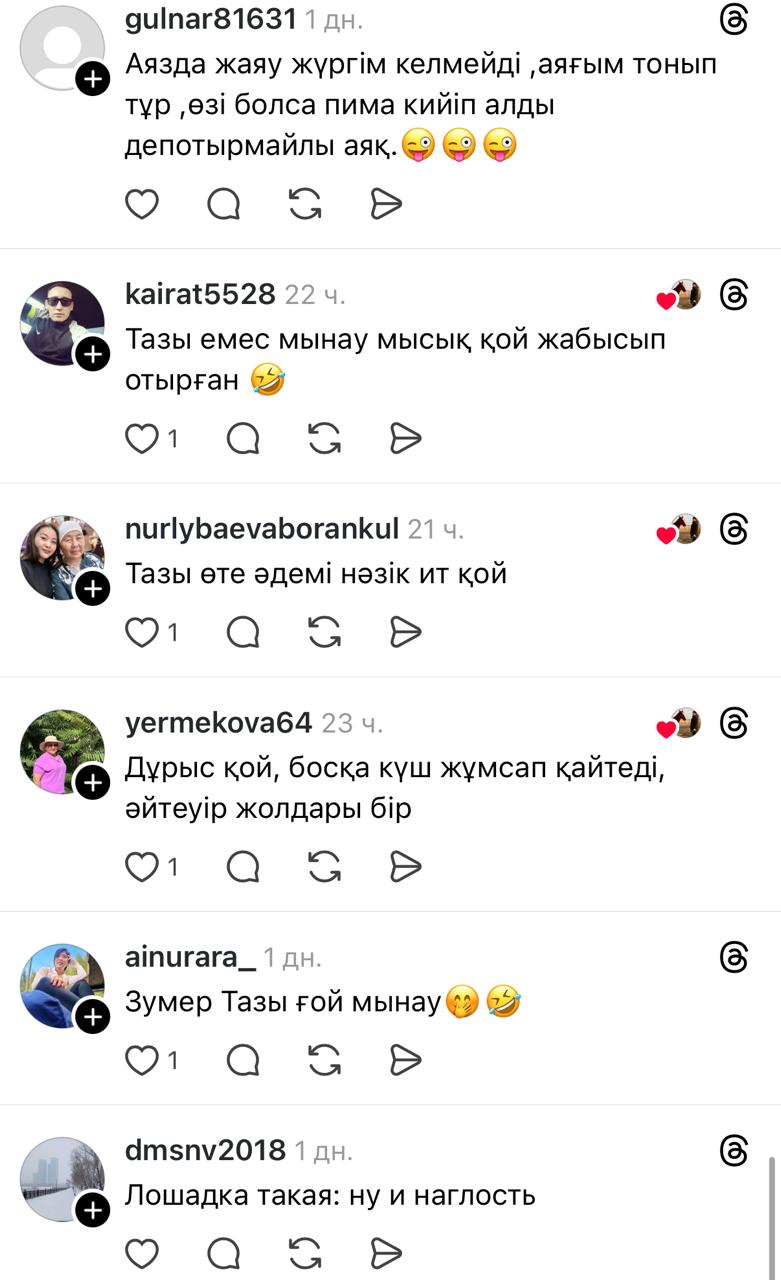The height and width of the screenshot is (1280, 781).
Task: Open Threads icon beside yermekova64's comment
Action: 734,723
